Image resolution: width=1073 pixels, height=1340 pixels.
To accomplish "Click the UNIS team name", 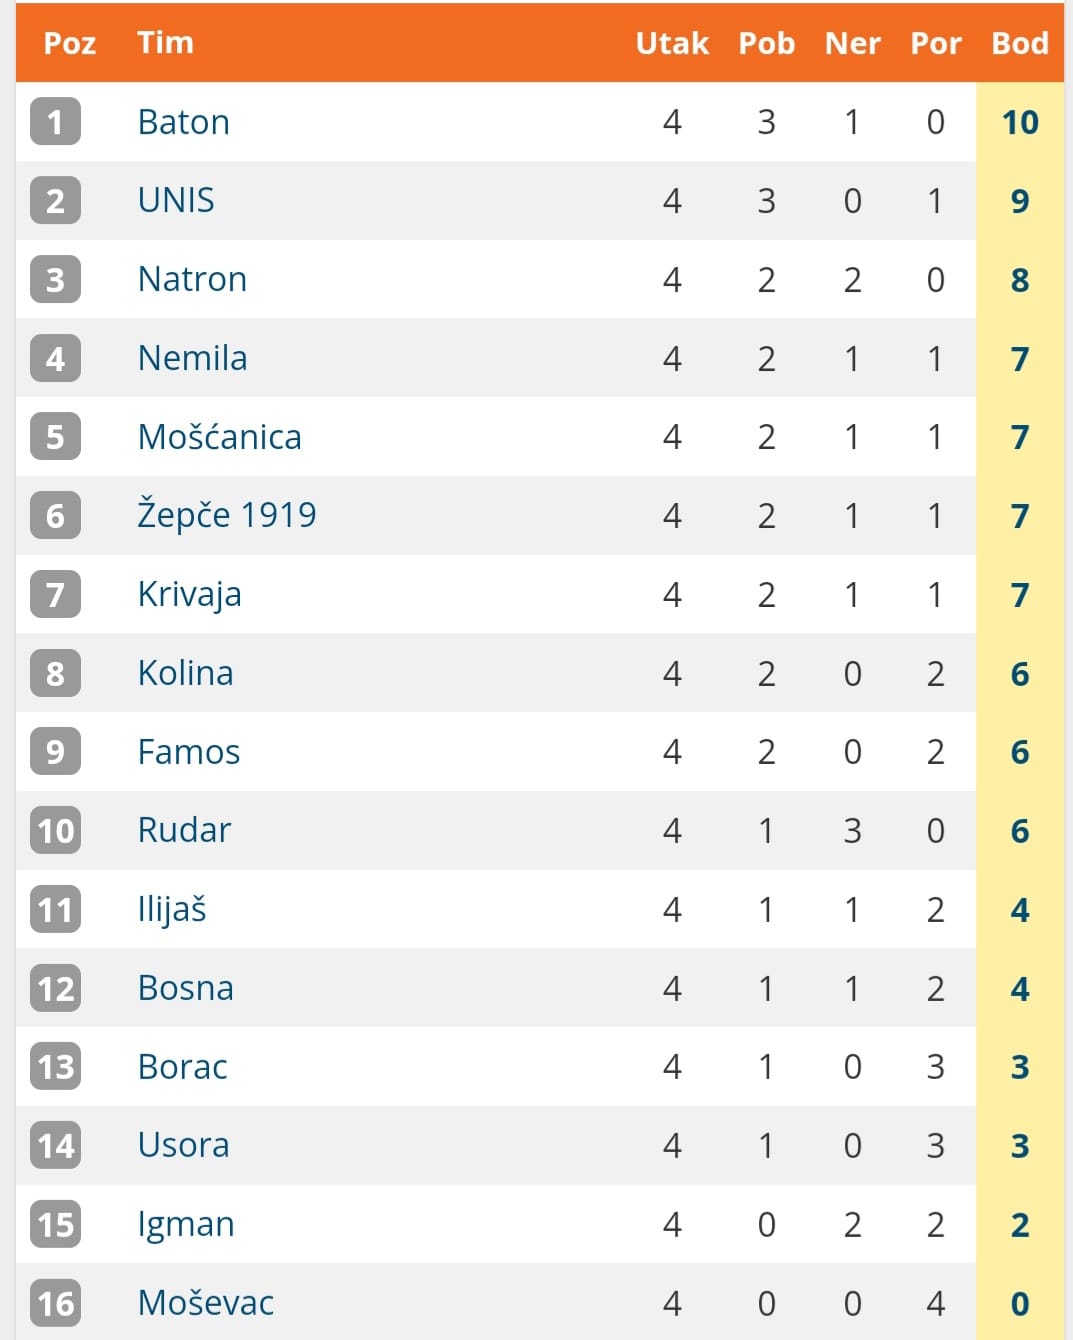I will [176, 200].
